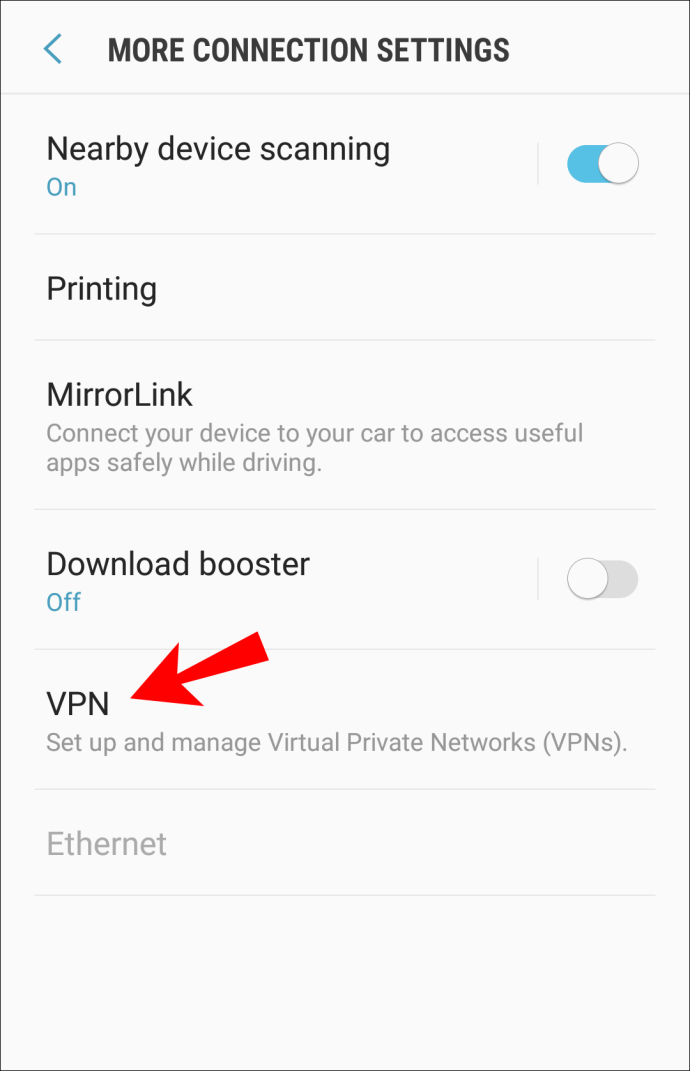Click divider line beside Download booster switch
The height and width of the screenshot is (1071, 690).
[x=538, y=579]
